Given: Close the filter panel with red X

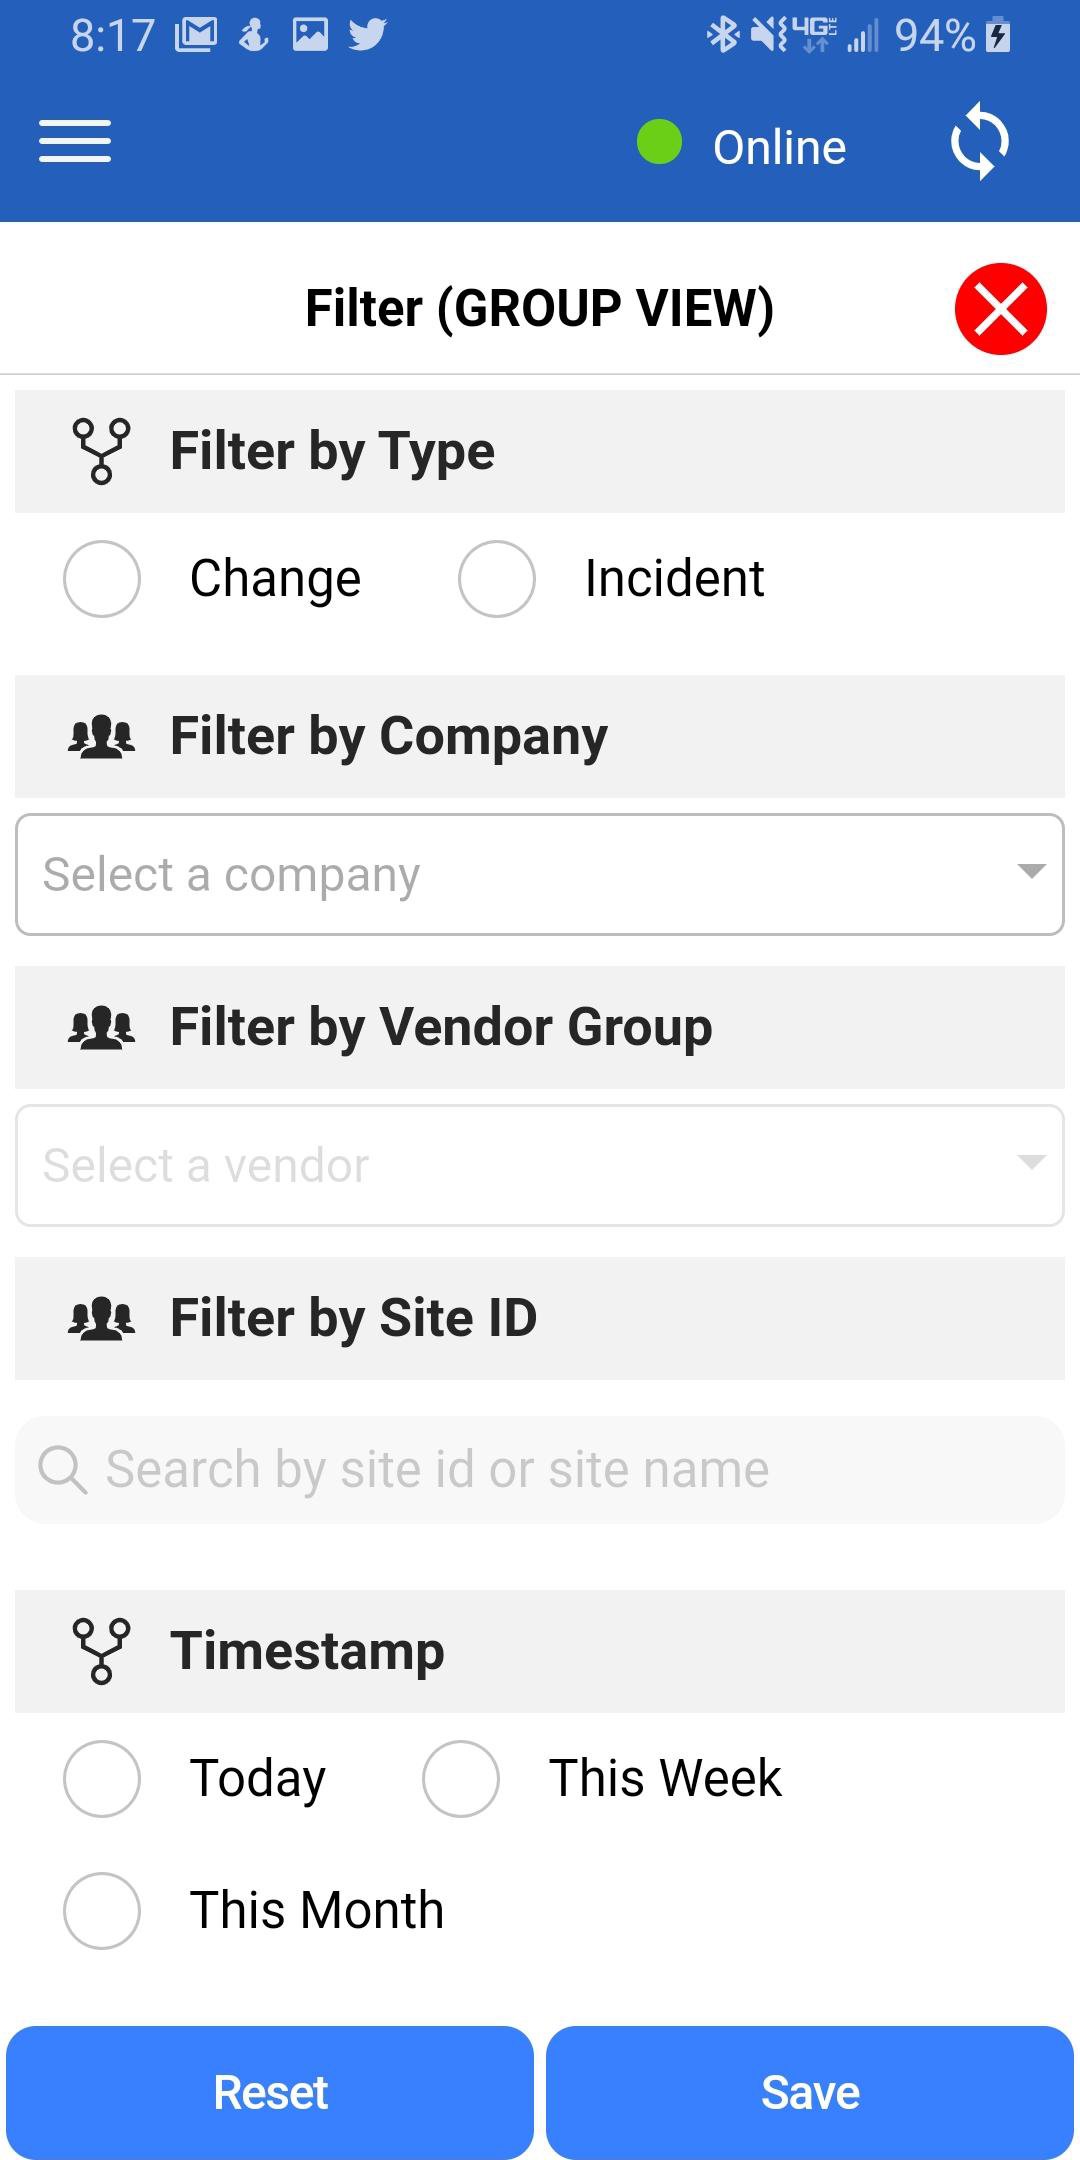Looking at the screenshot, I should pos(1000,309).
